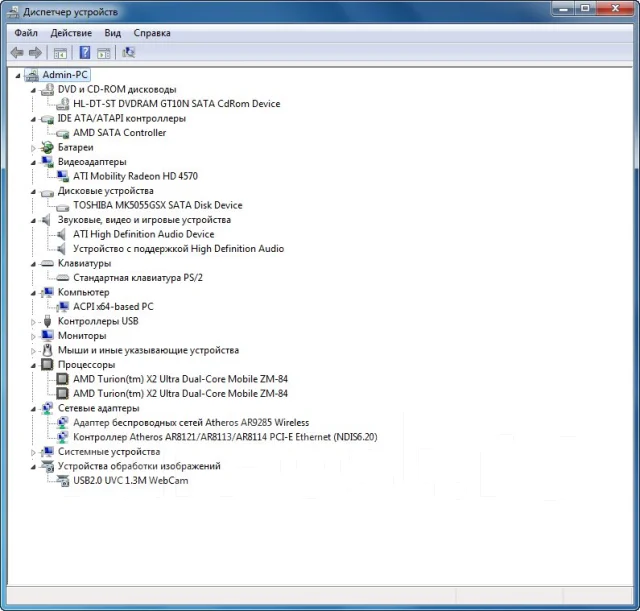Screen dimensions: 640x611
Task: Click the USB2.0 UVC WebCam icon
Action: point(63,481)
